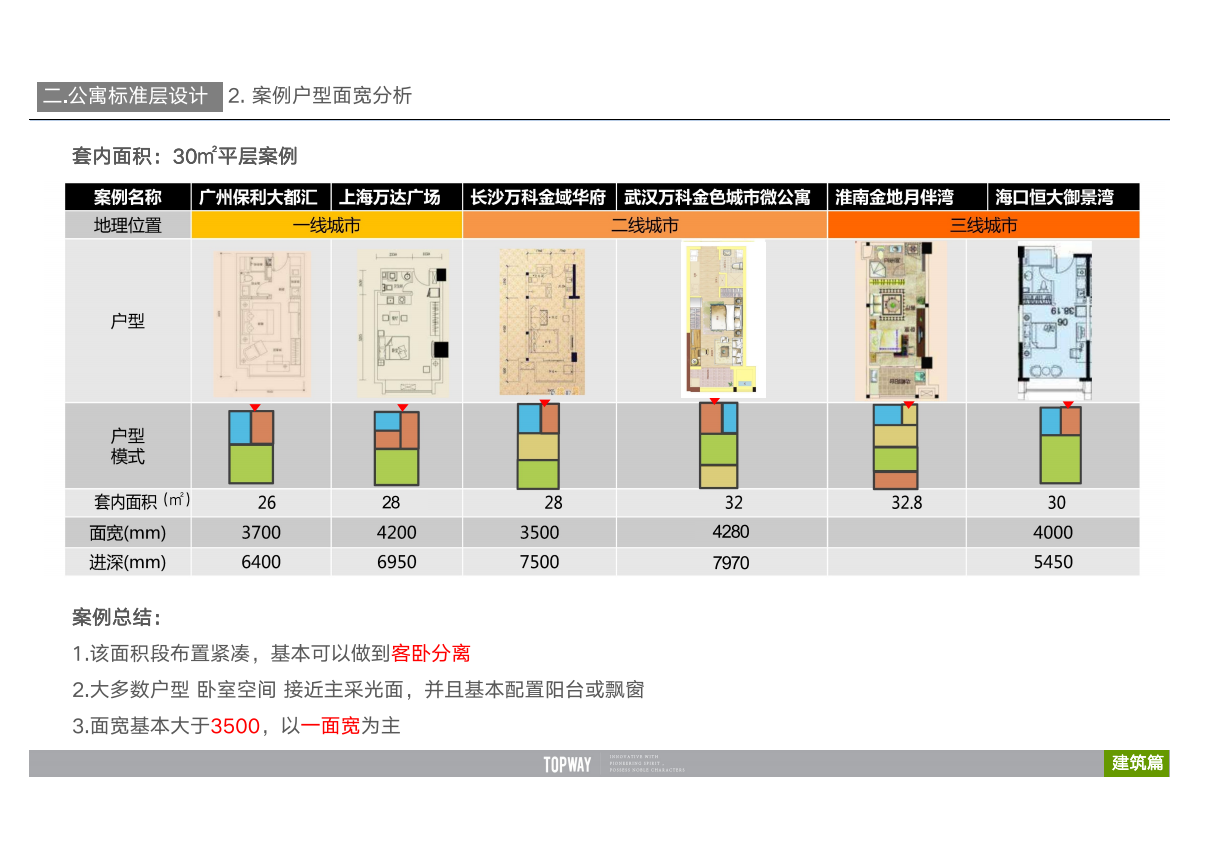
Task: Click the 上海万达广场 layout pattern diagram
Action: [397, 447]
